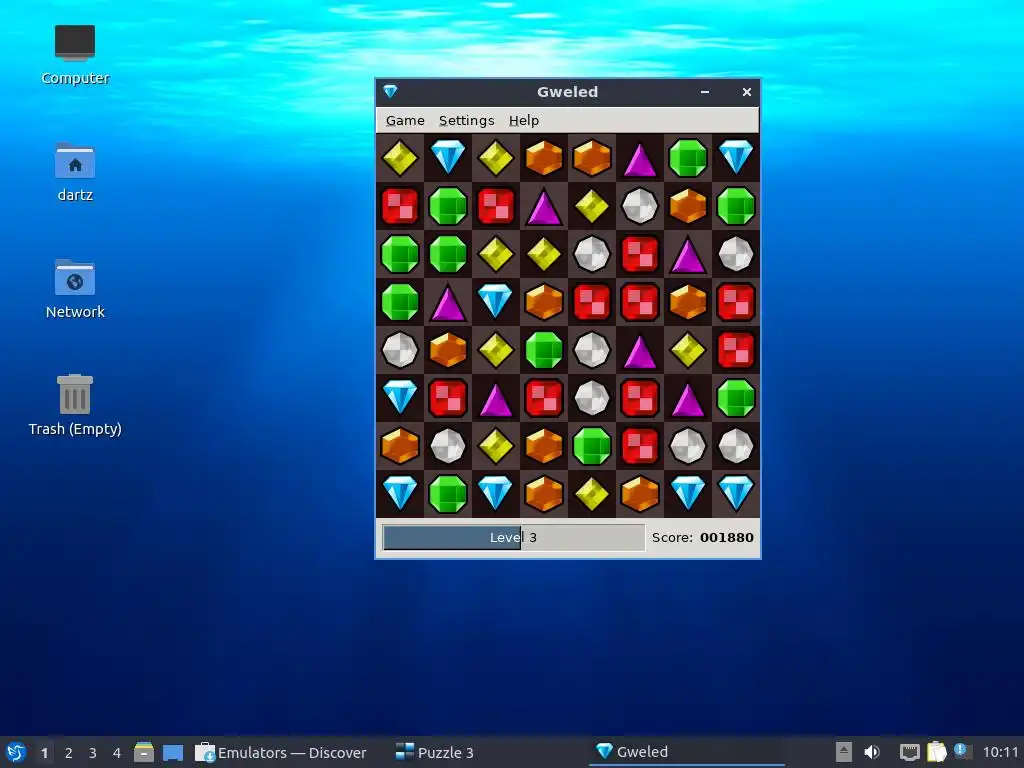Open the volume control tray icon
Viewport: 1024px width, 768px height.
pos(872,752)
